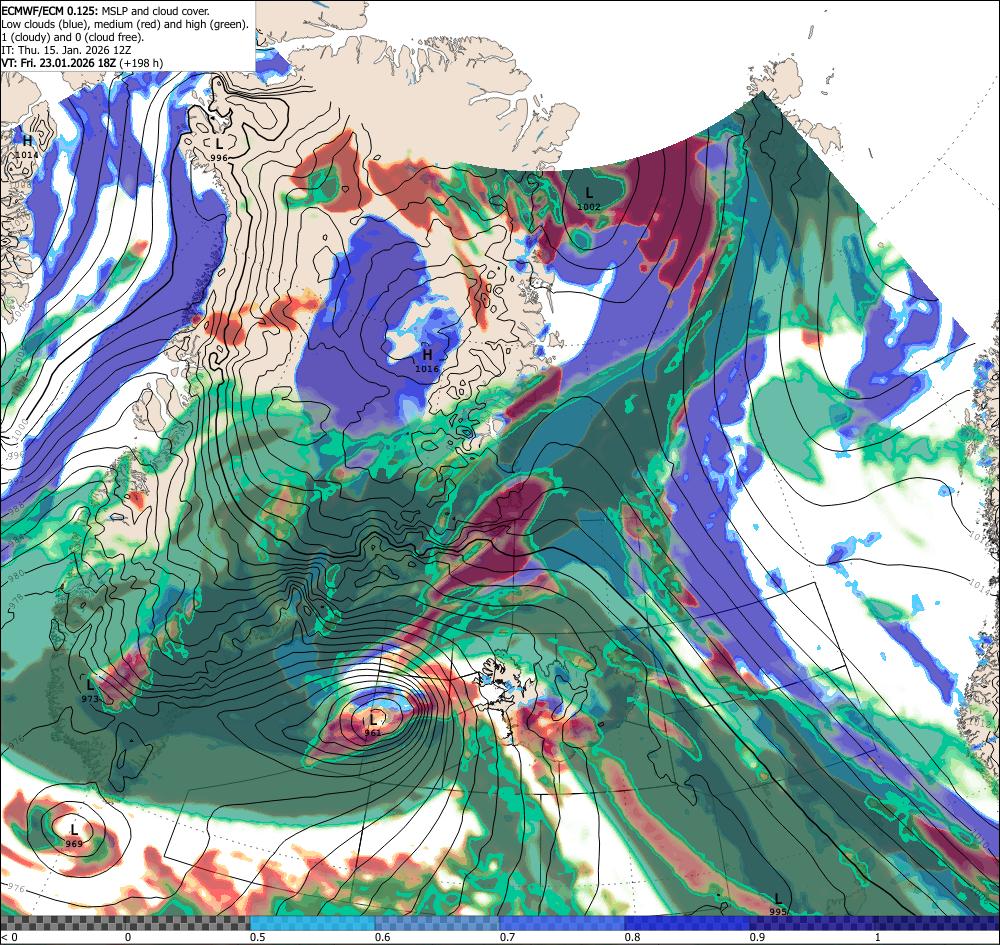This screenshot has height=945, width=1000.
Task: Click the darkest navy swatch beyond 0.9
Action: pos(875,923)
